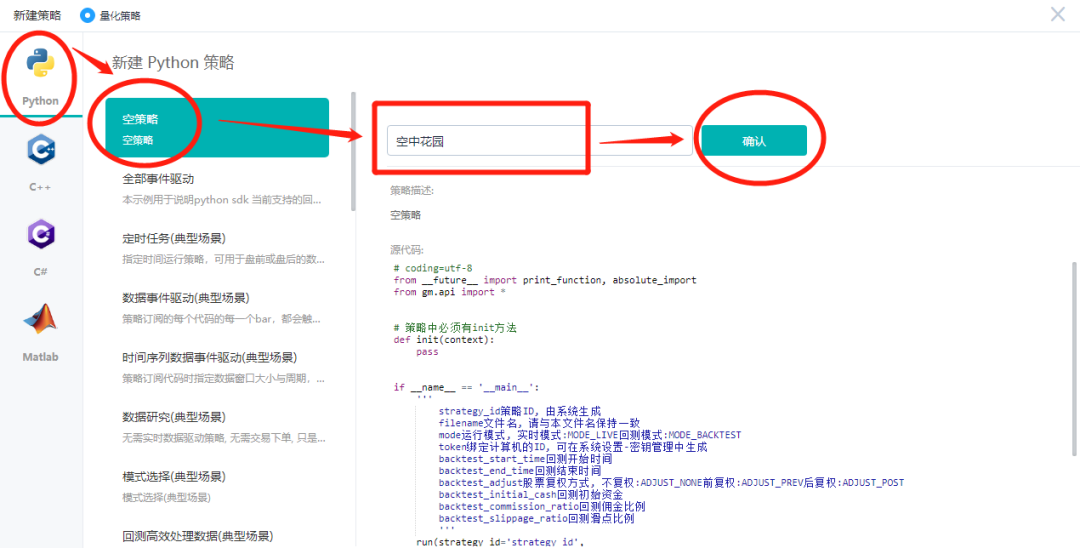Select the 量化策略 radio button
This screenshot has width=1080, height=548.
pos(87,15)
